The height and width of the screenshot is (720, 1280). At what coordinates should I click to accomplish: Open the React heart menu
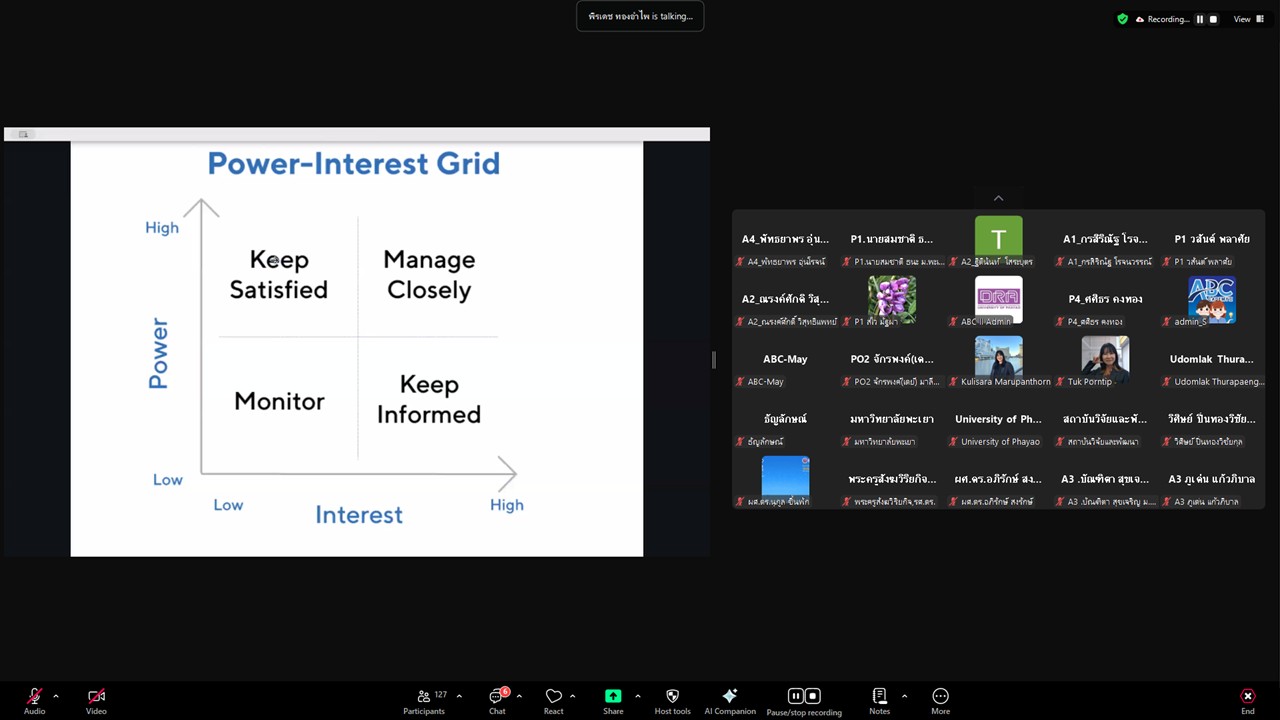coord(553,700)
